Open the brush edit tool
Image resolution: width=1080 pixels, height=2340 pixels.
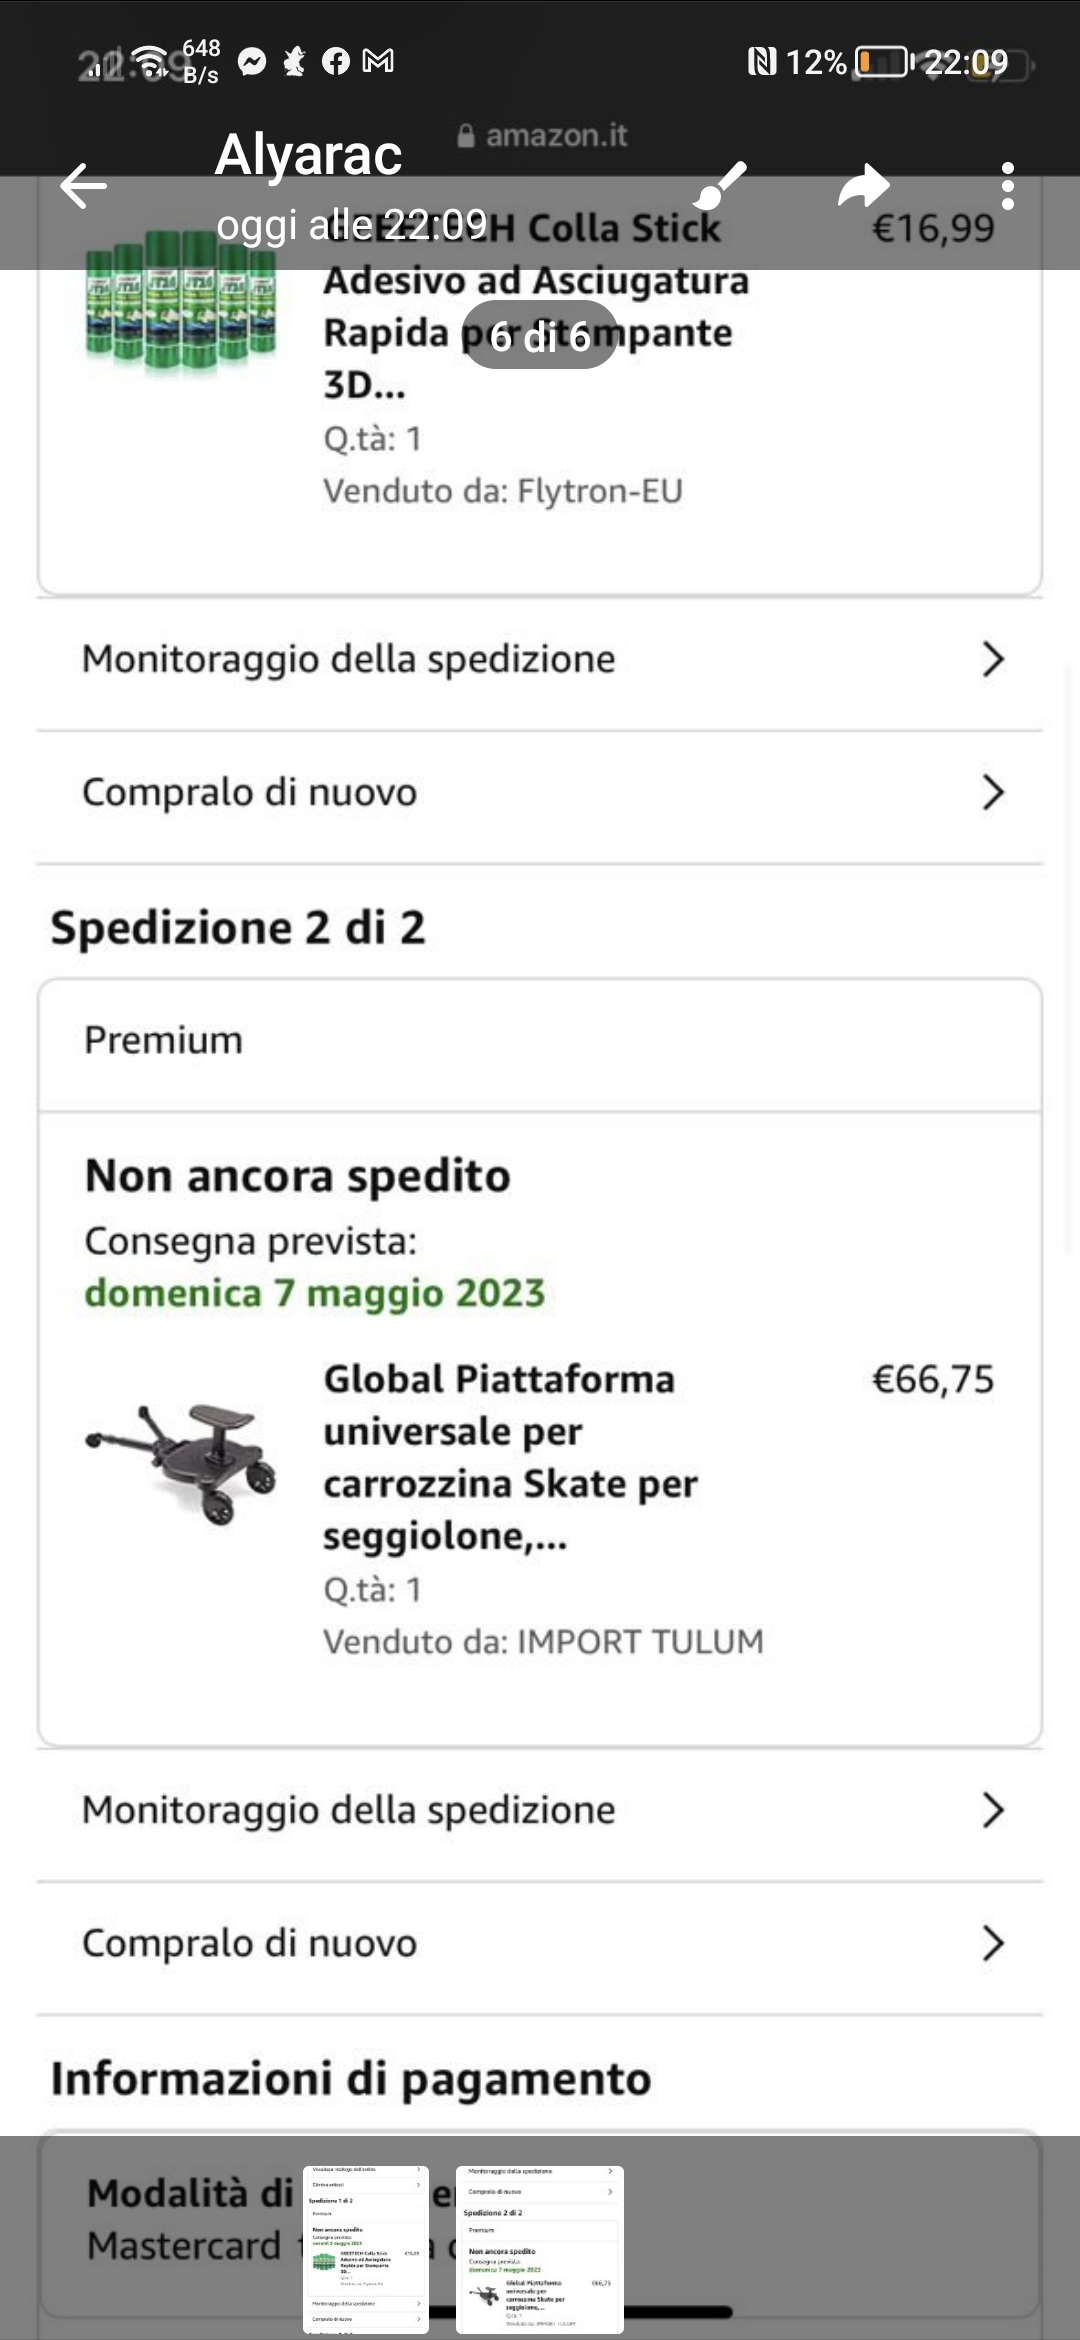click(720, 186)
